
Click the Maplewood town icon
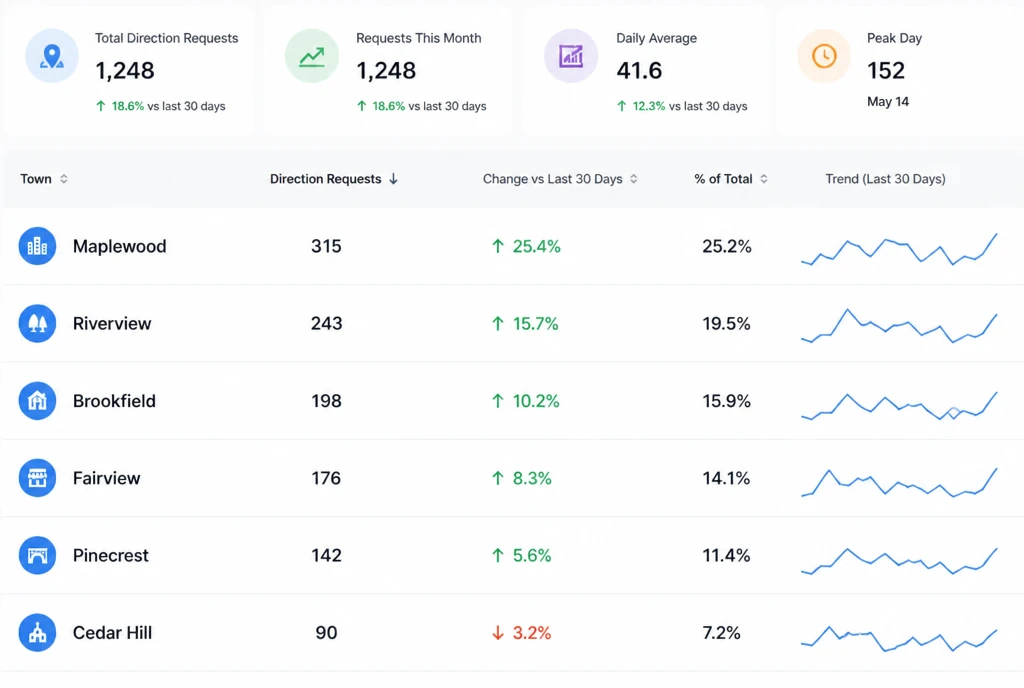(37, 246)
